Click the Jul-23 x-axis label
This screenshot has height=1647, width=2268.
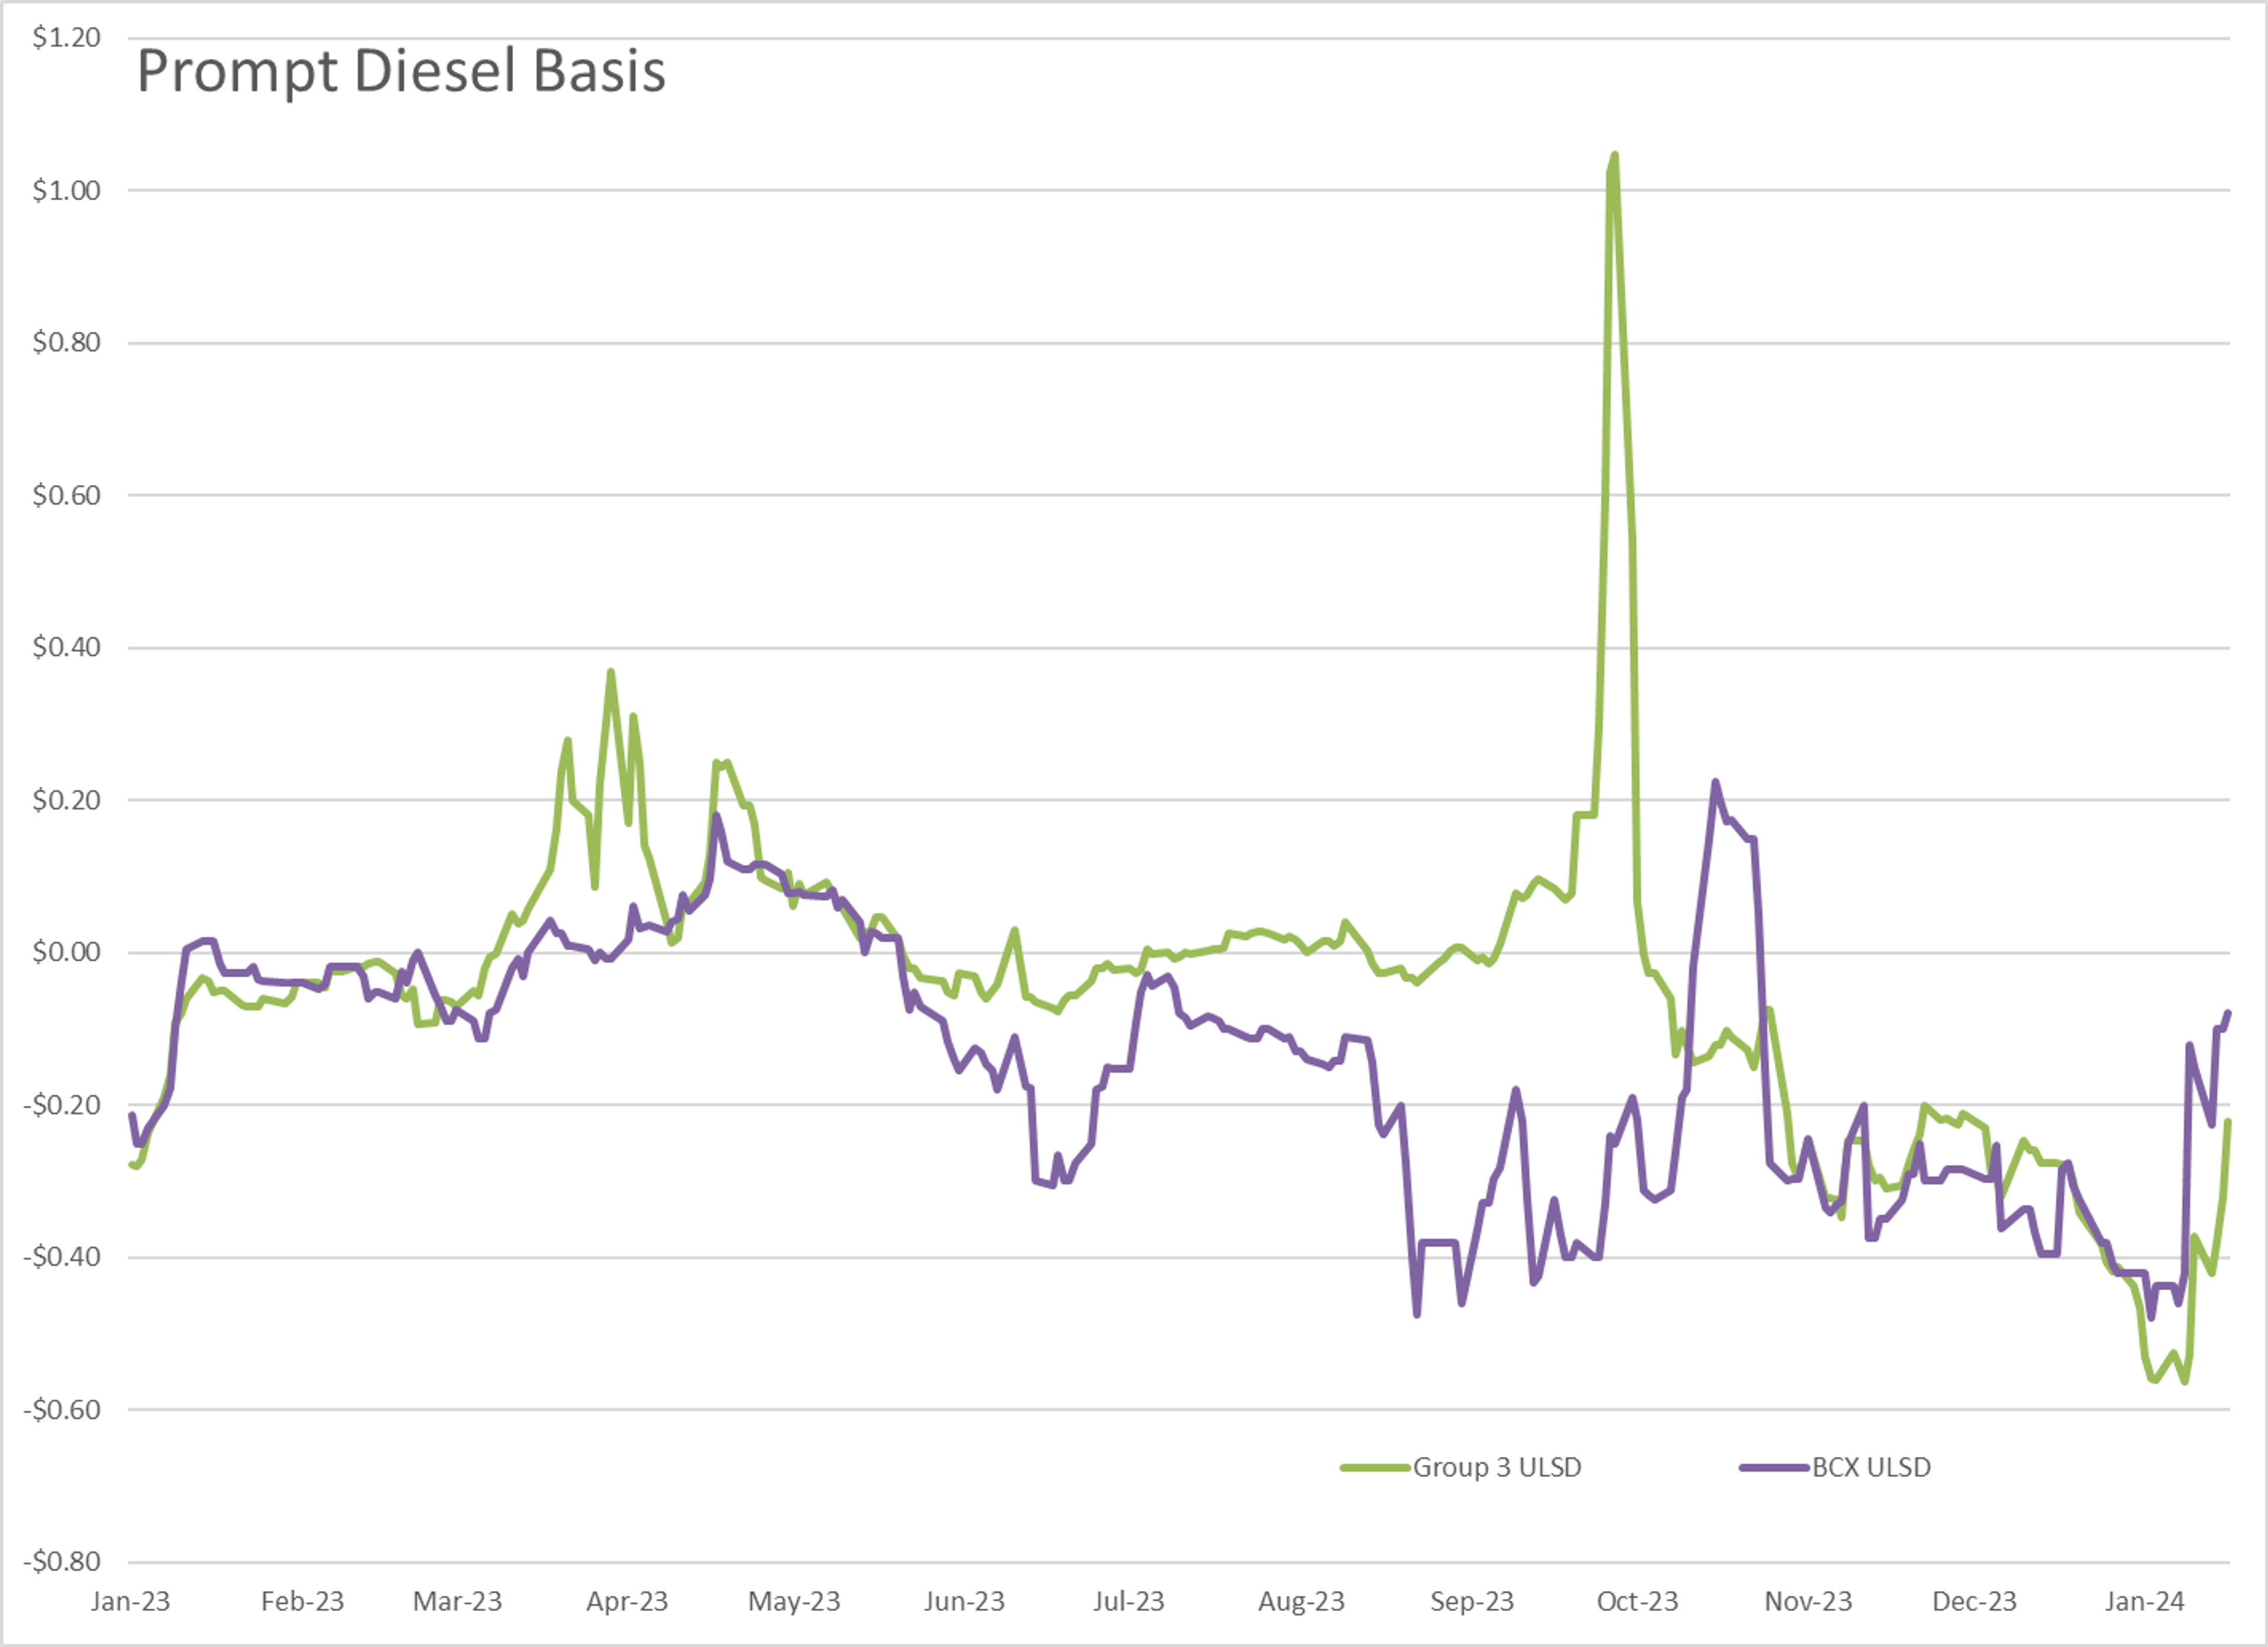(1129, 1601)
